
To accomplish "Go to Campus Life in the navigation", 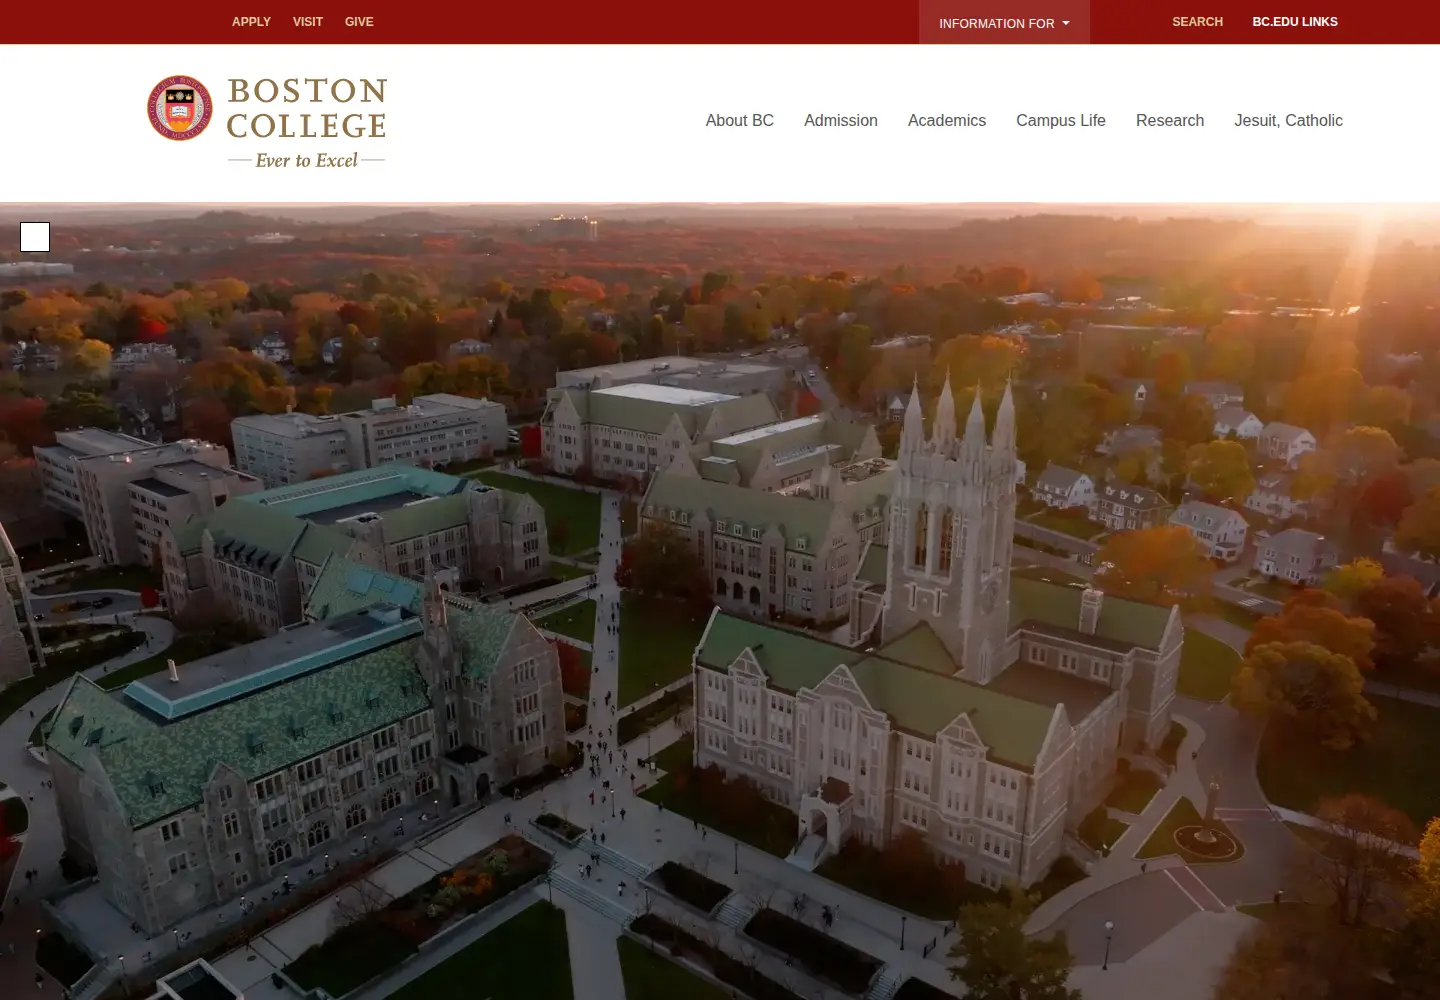I will point(1061,120).
